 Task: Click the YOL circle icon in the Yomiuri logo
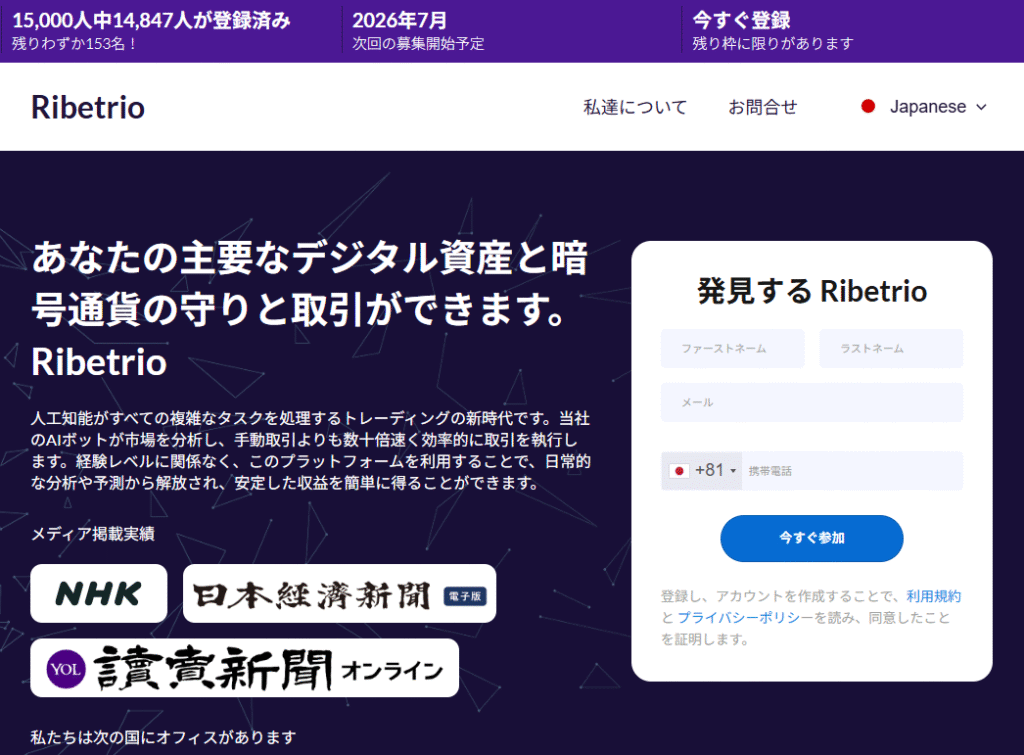65,667
